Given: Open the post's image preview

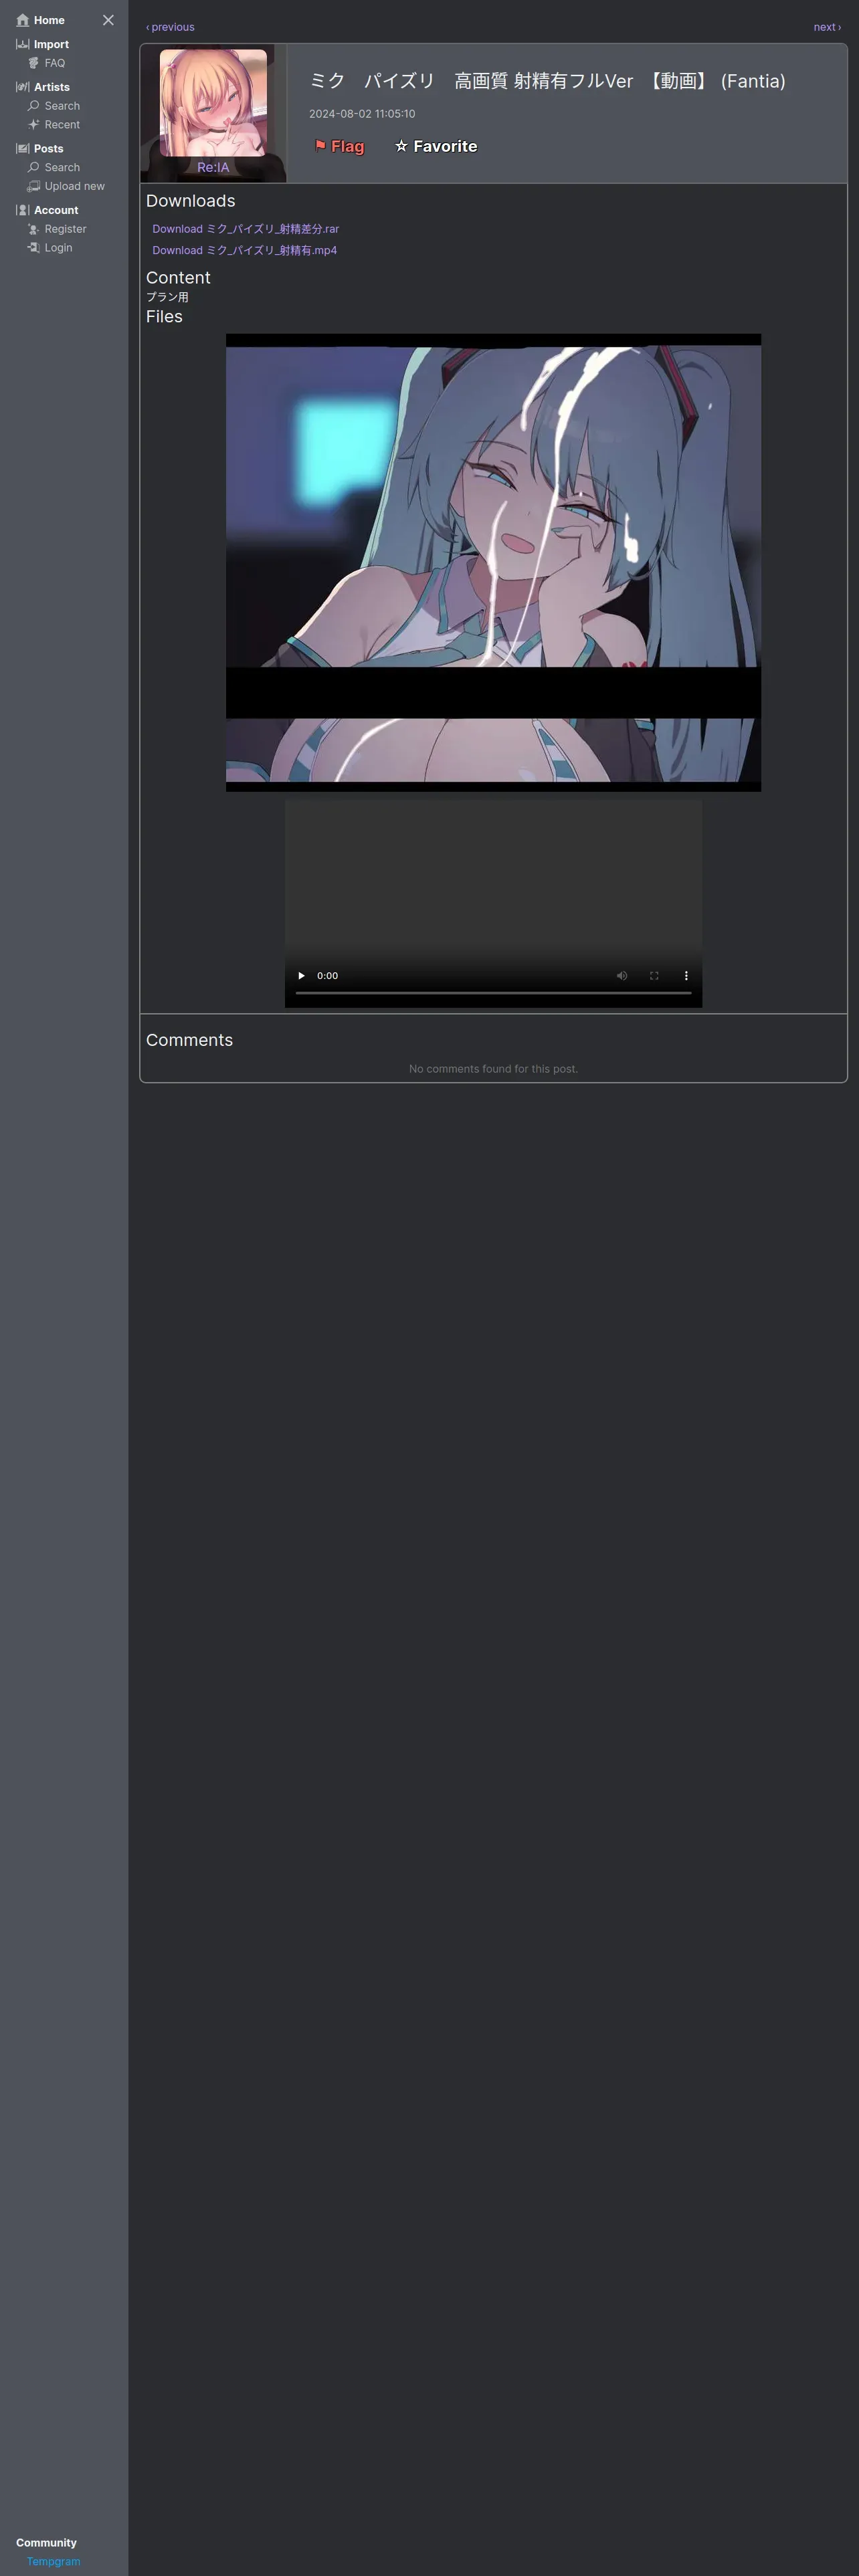Looking at the screenshot, I should click(493, 563).
